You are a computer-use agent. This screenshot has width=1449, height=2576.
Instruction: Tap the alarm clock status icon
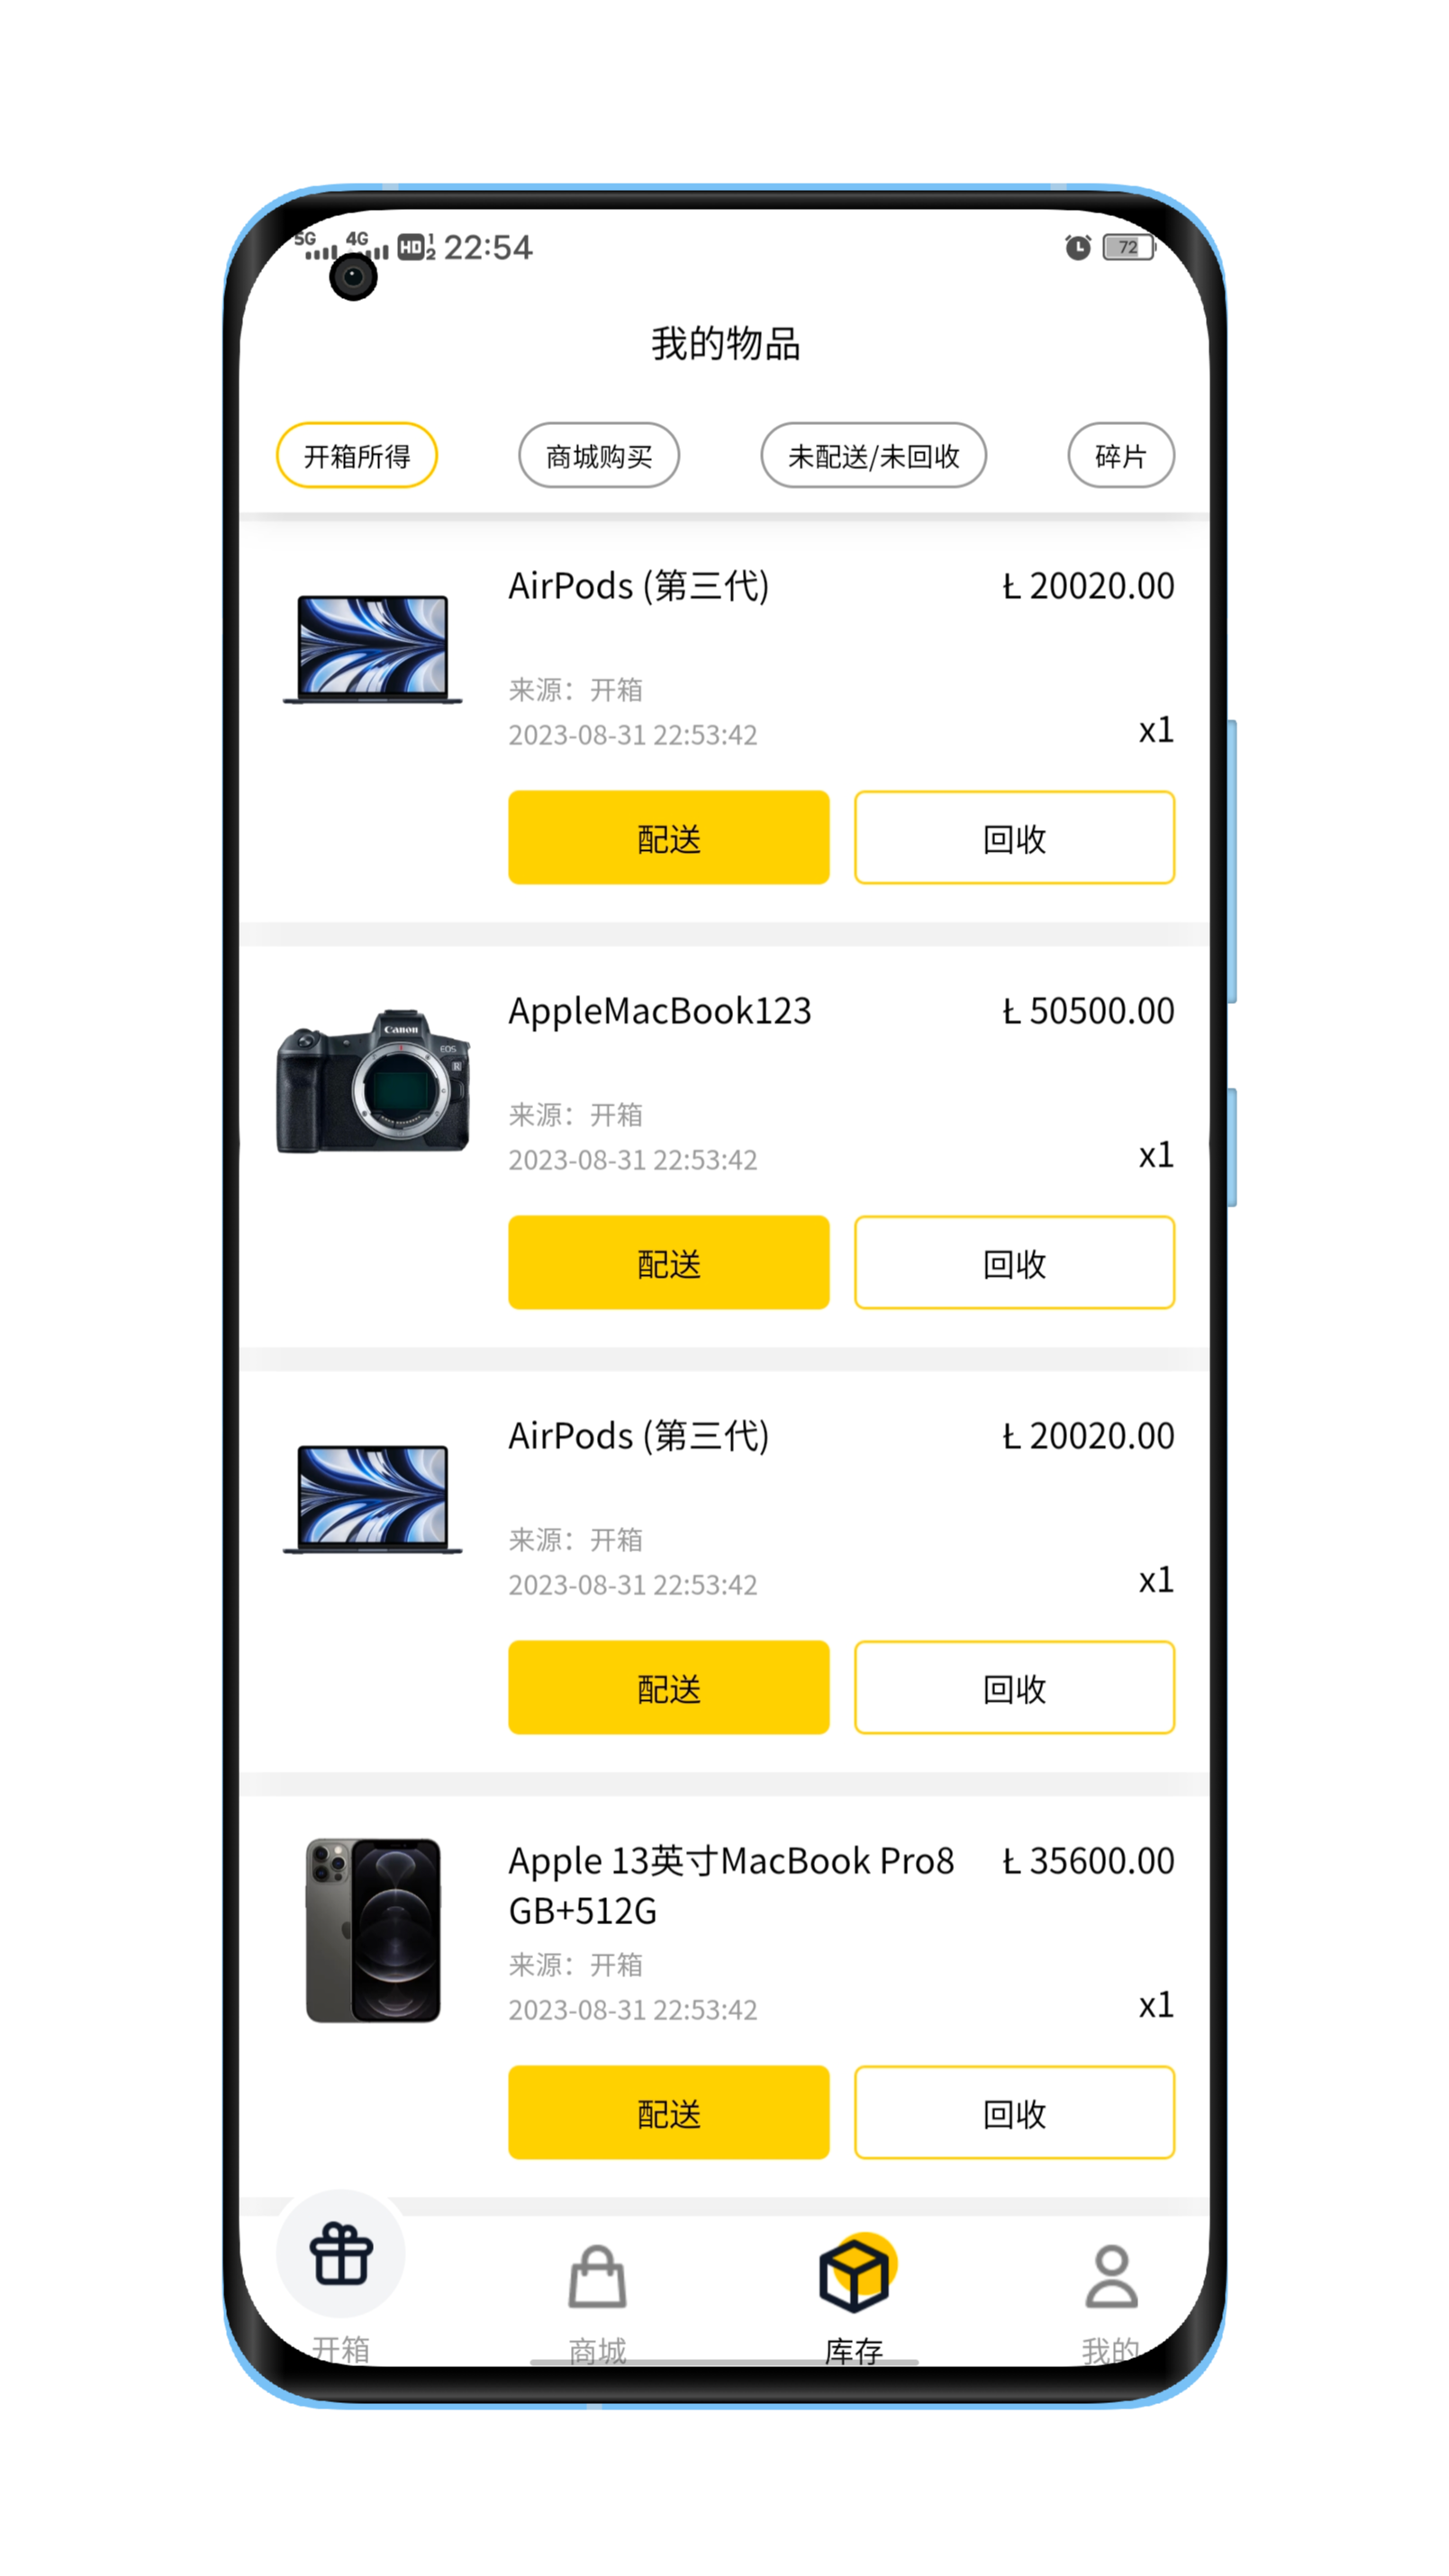(x=1077, y=247)
